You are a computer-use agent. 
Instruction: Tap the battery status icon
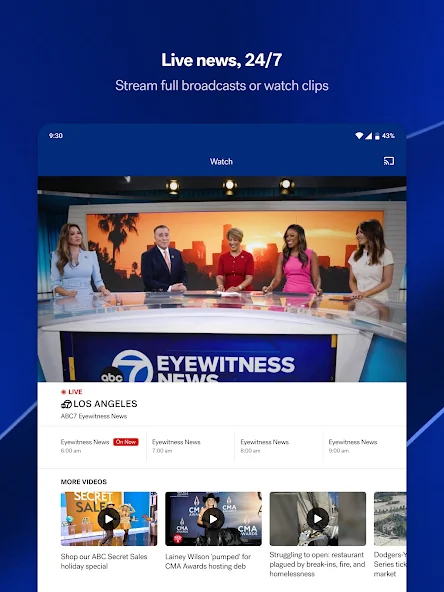[377, 136]
